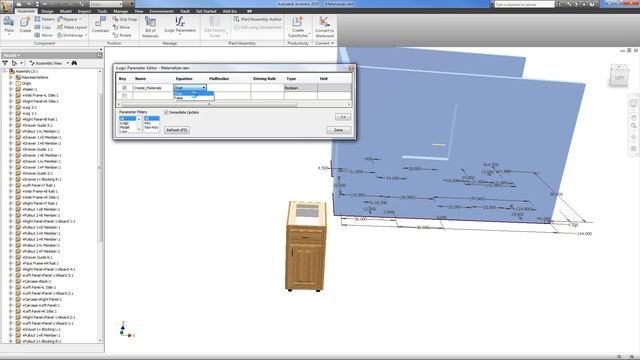Select Non-Key in the parameter filter list

coord(151,127)
